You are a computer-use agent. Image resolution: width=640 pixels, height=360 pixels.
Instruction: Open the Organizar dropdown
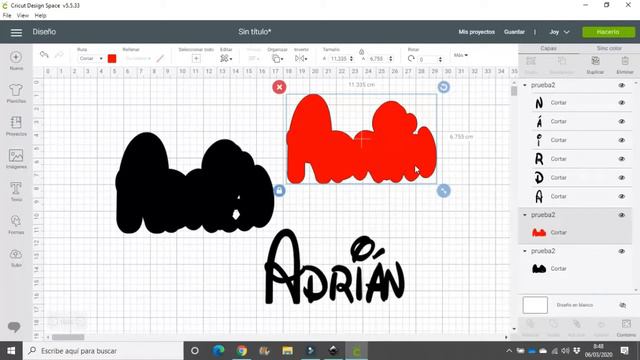click(278, 59)
